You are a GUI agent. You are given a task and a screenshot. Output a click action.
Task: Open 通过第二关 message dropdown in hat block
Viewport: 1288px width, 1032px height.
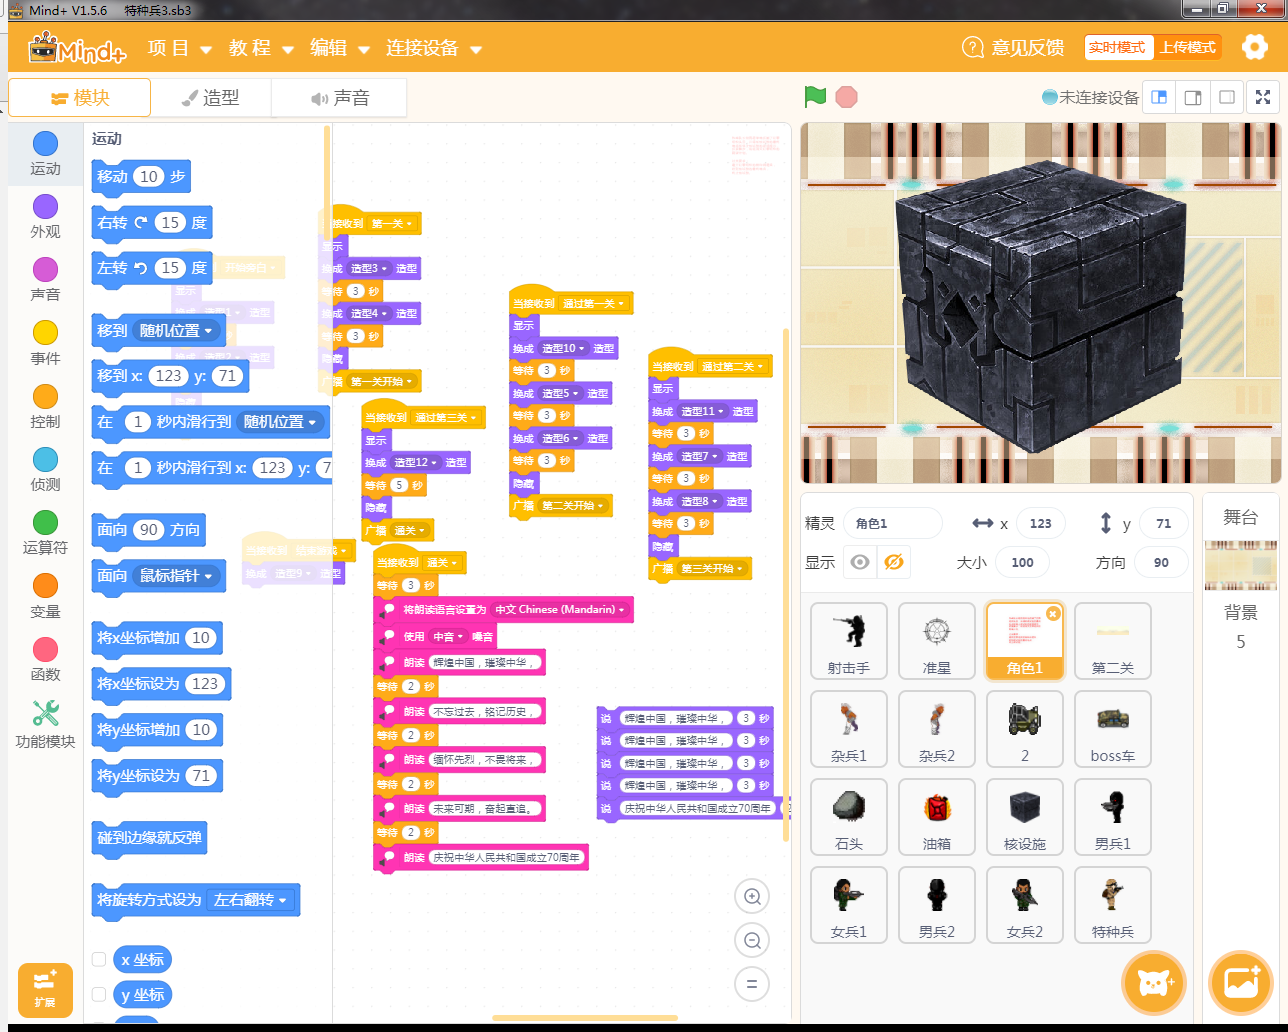click(733, 366)
